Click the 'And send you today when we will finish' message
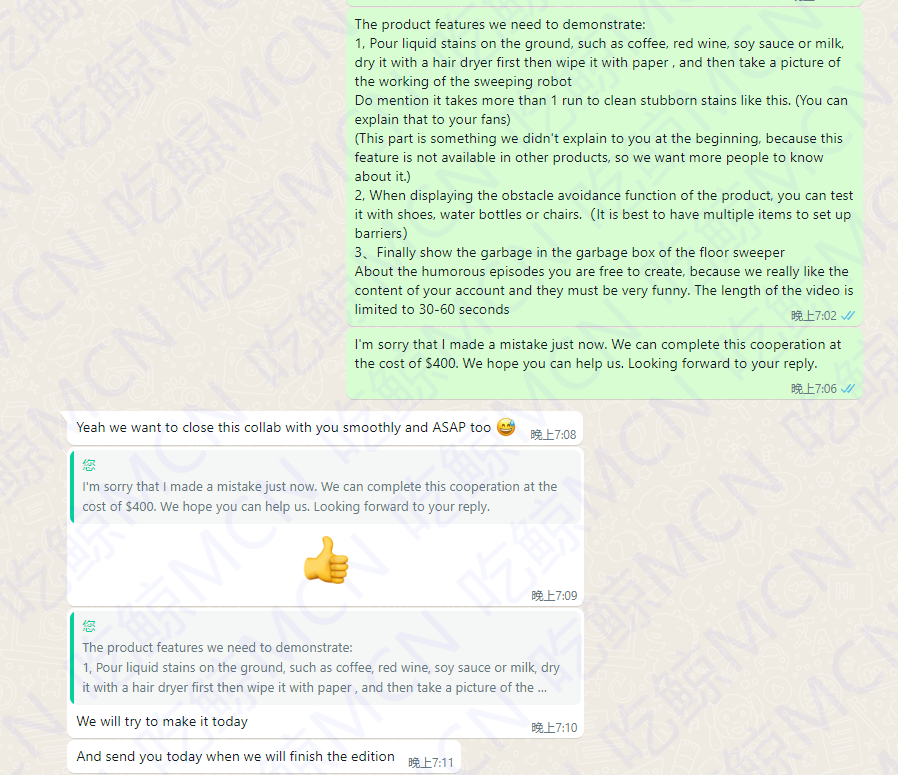The width and height of the screenshot is (898, 775). [264, 757]
